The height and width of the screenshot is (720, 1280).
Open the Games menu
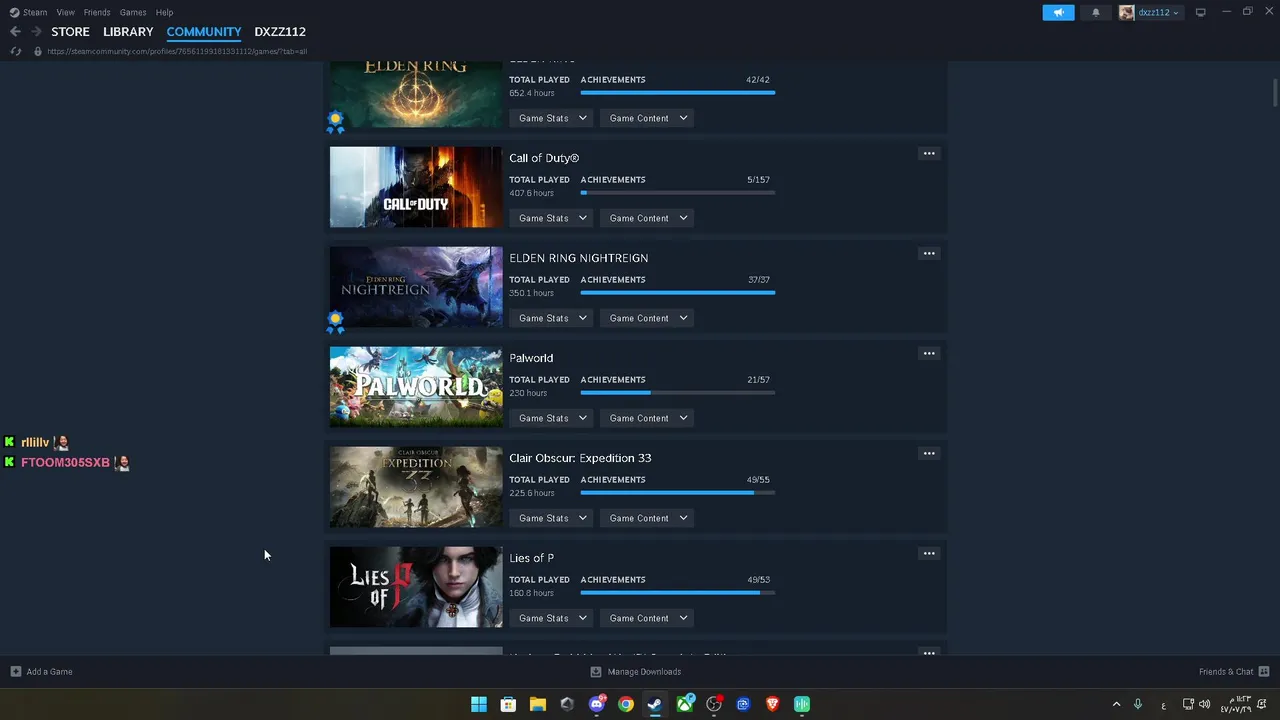coord(133,12)
